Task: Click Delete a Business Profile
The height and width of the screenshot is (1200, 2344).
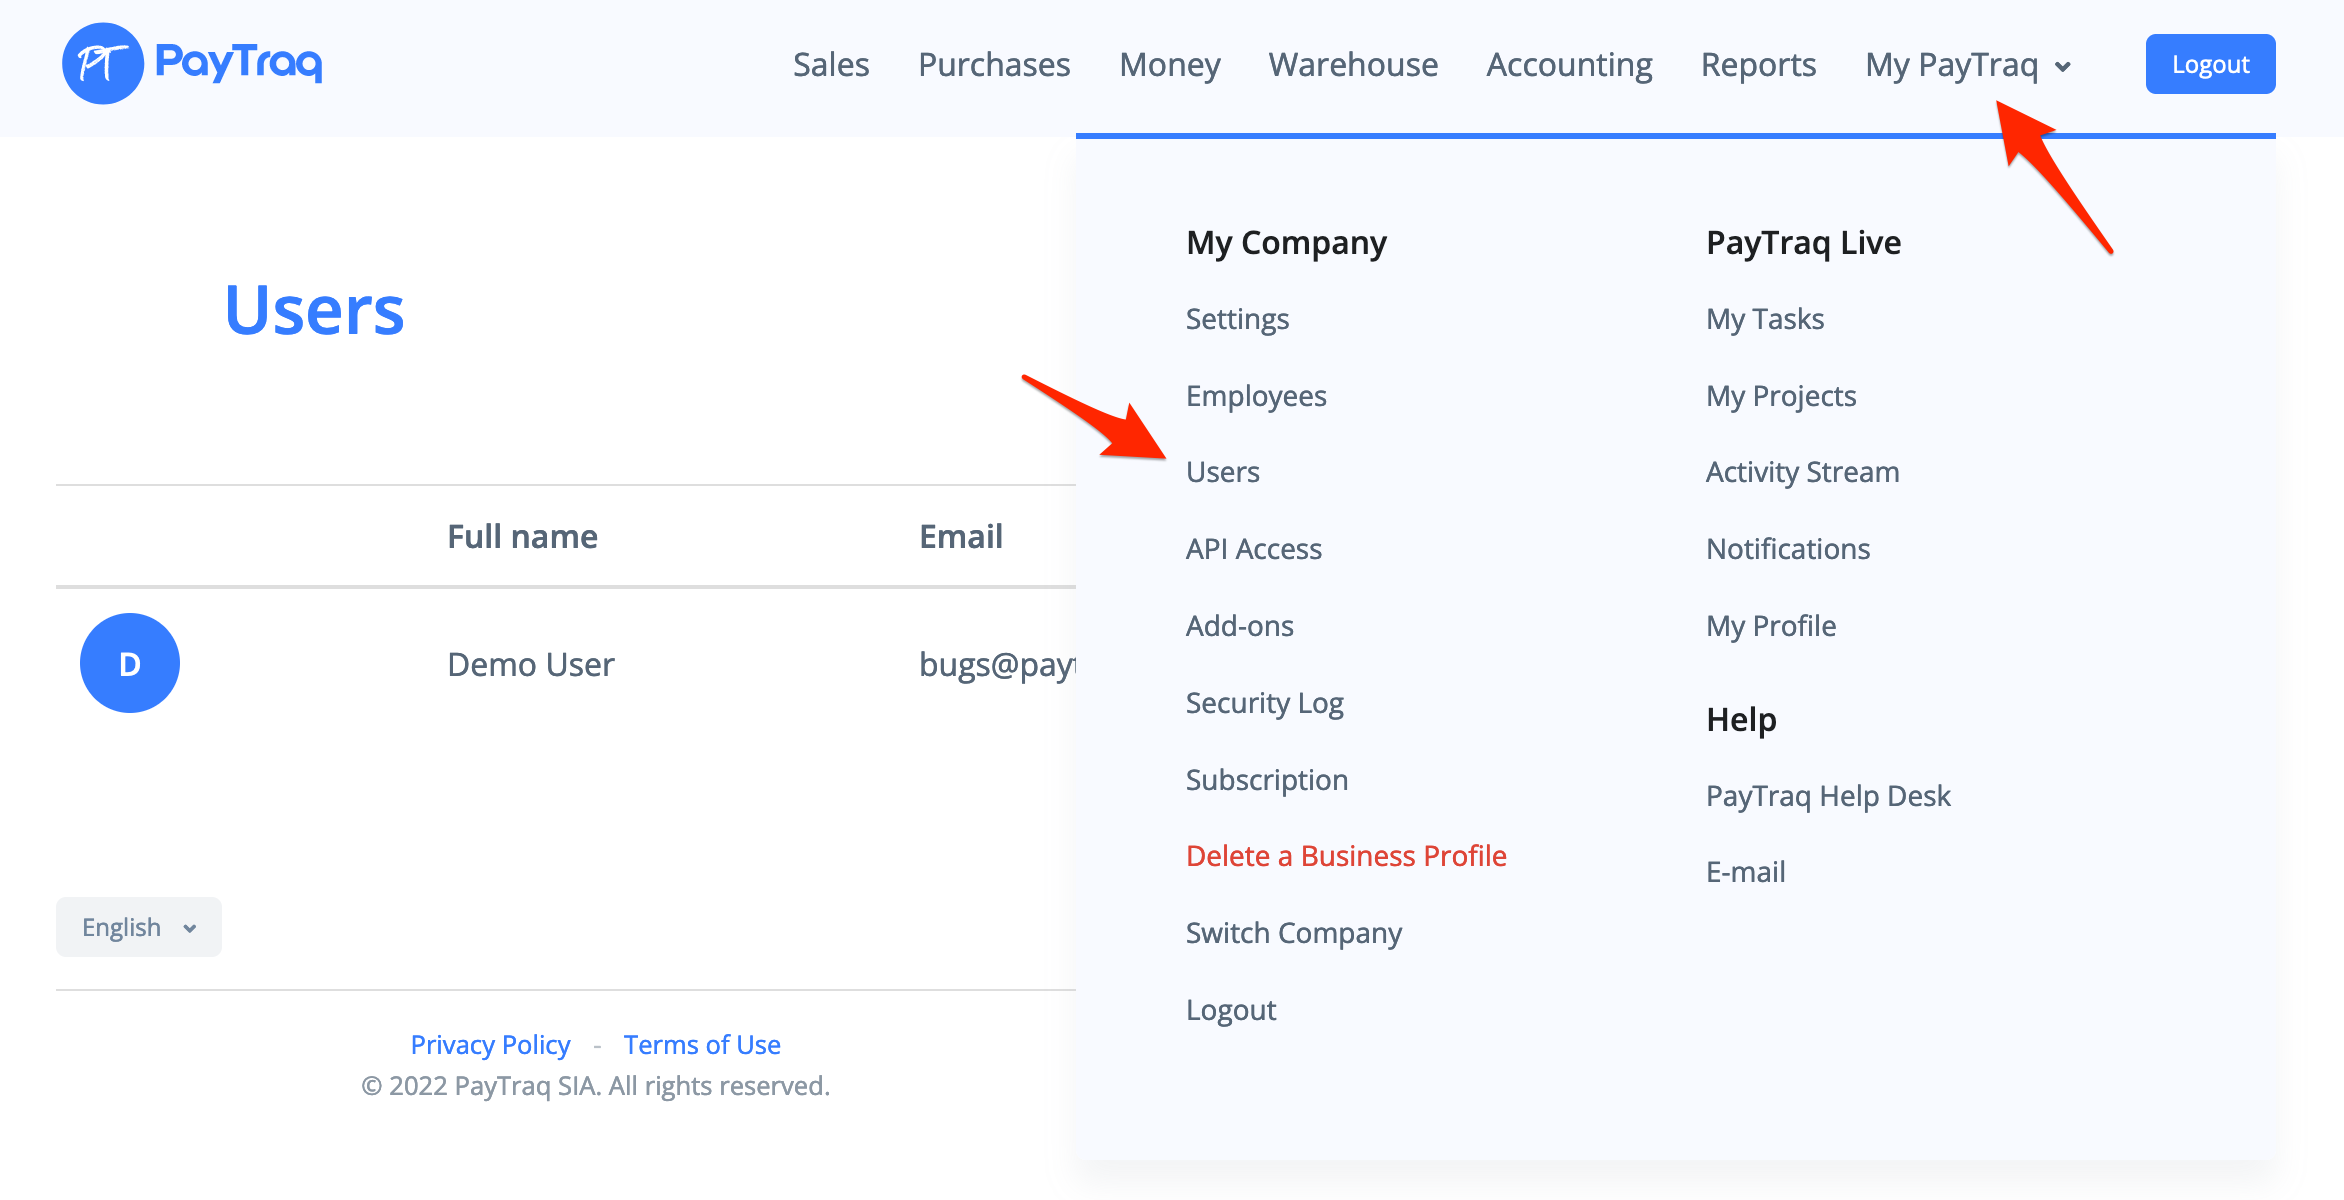Action: (x=1345, y=856)
